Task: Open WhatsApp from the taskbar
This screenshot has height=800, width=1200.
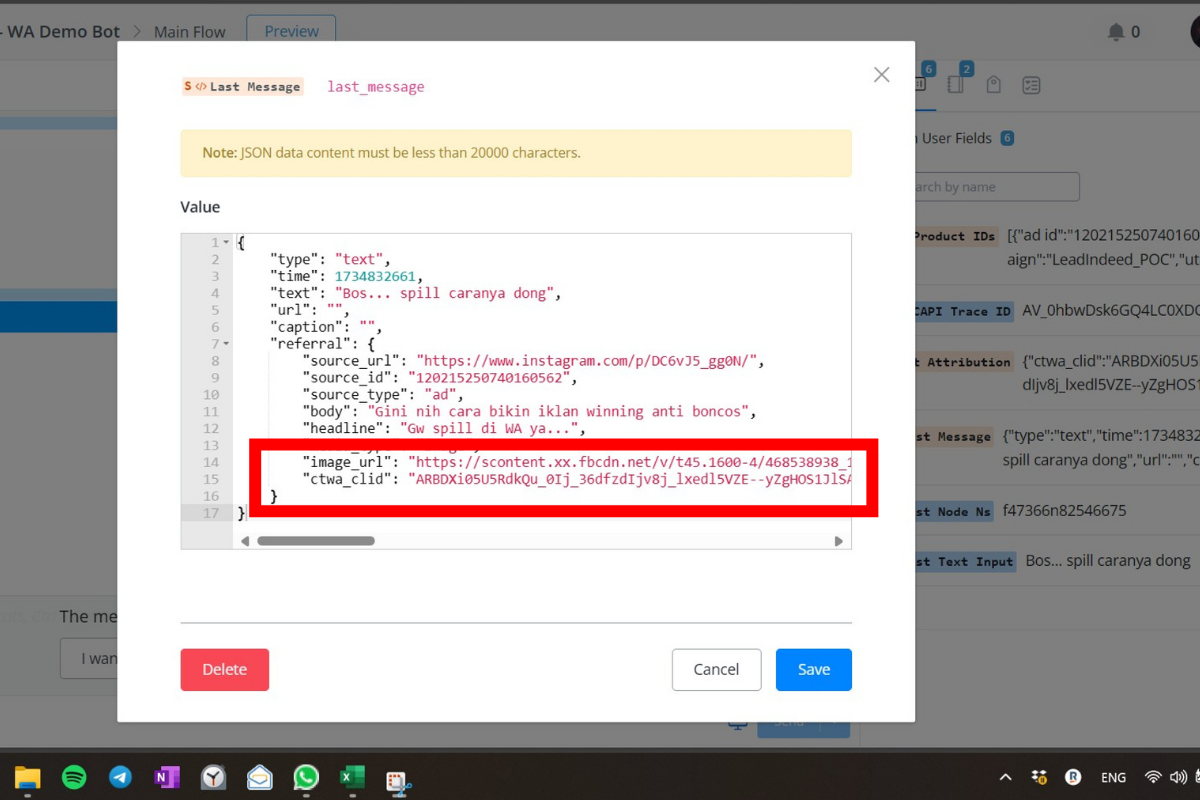Action: tap(306, 777)
